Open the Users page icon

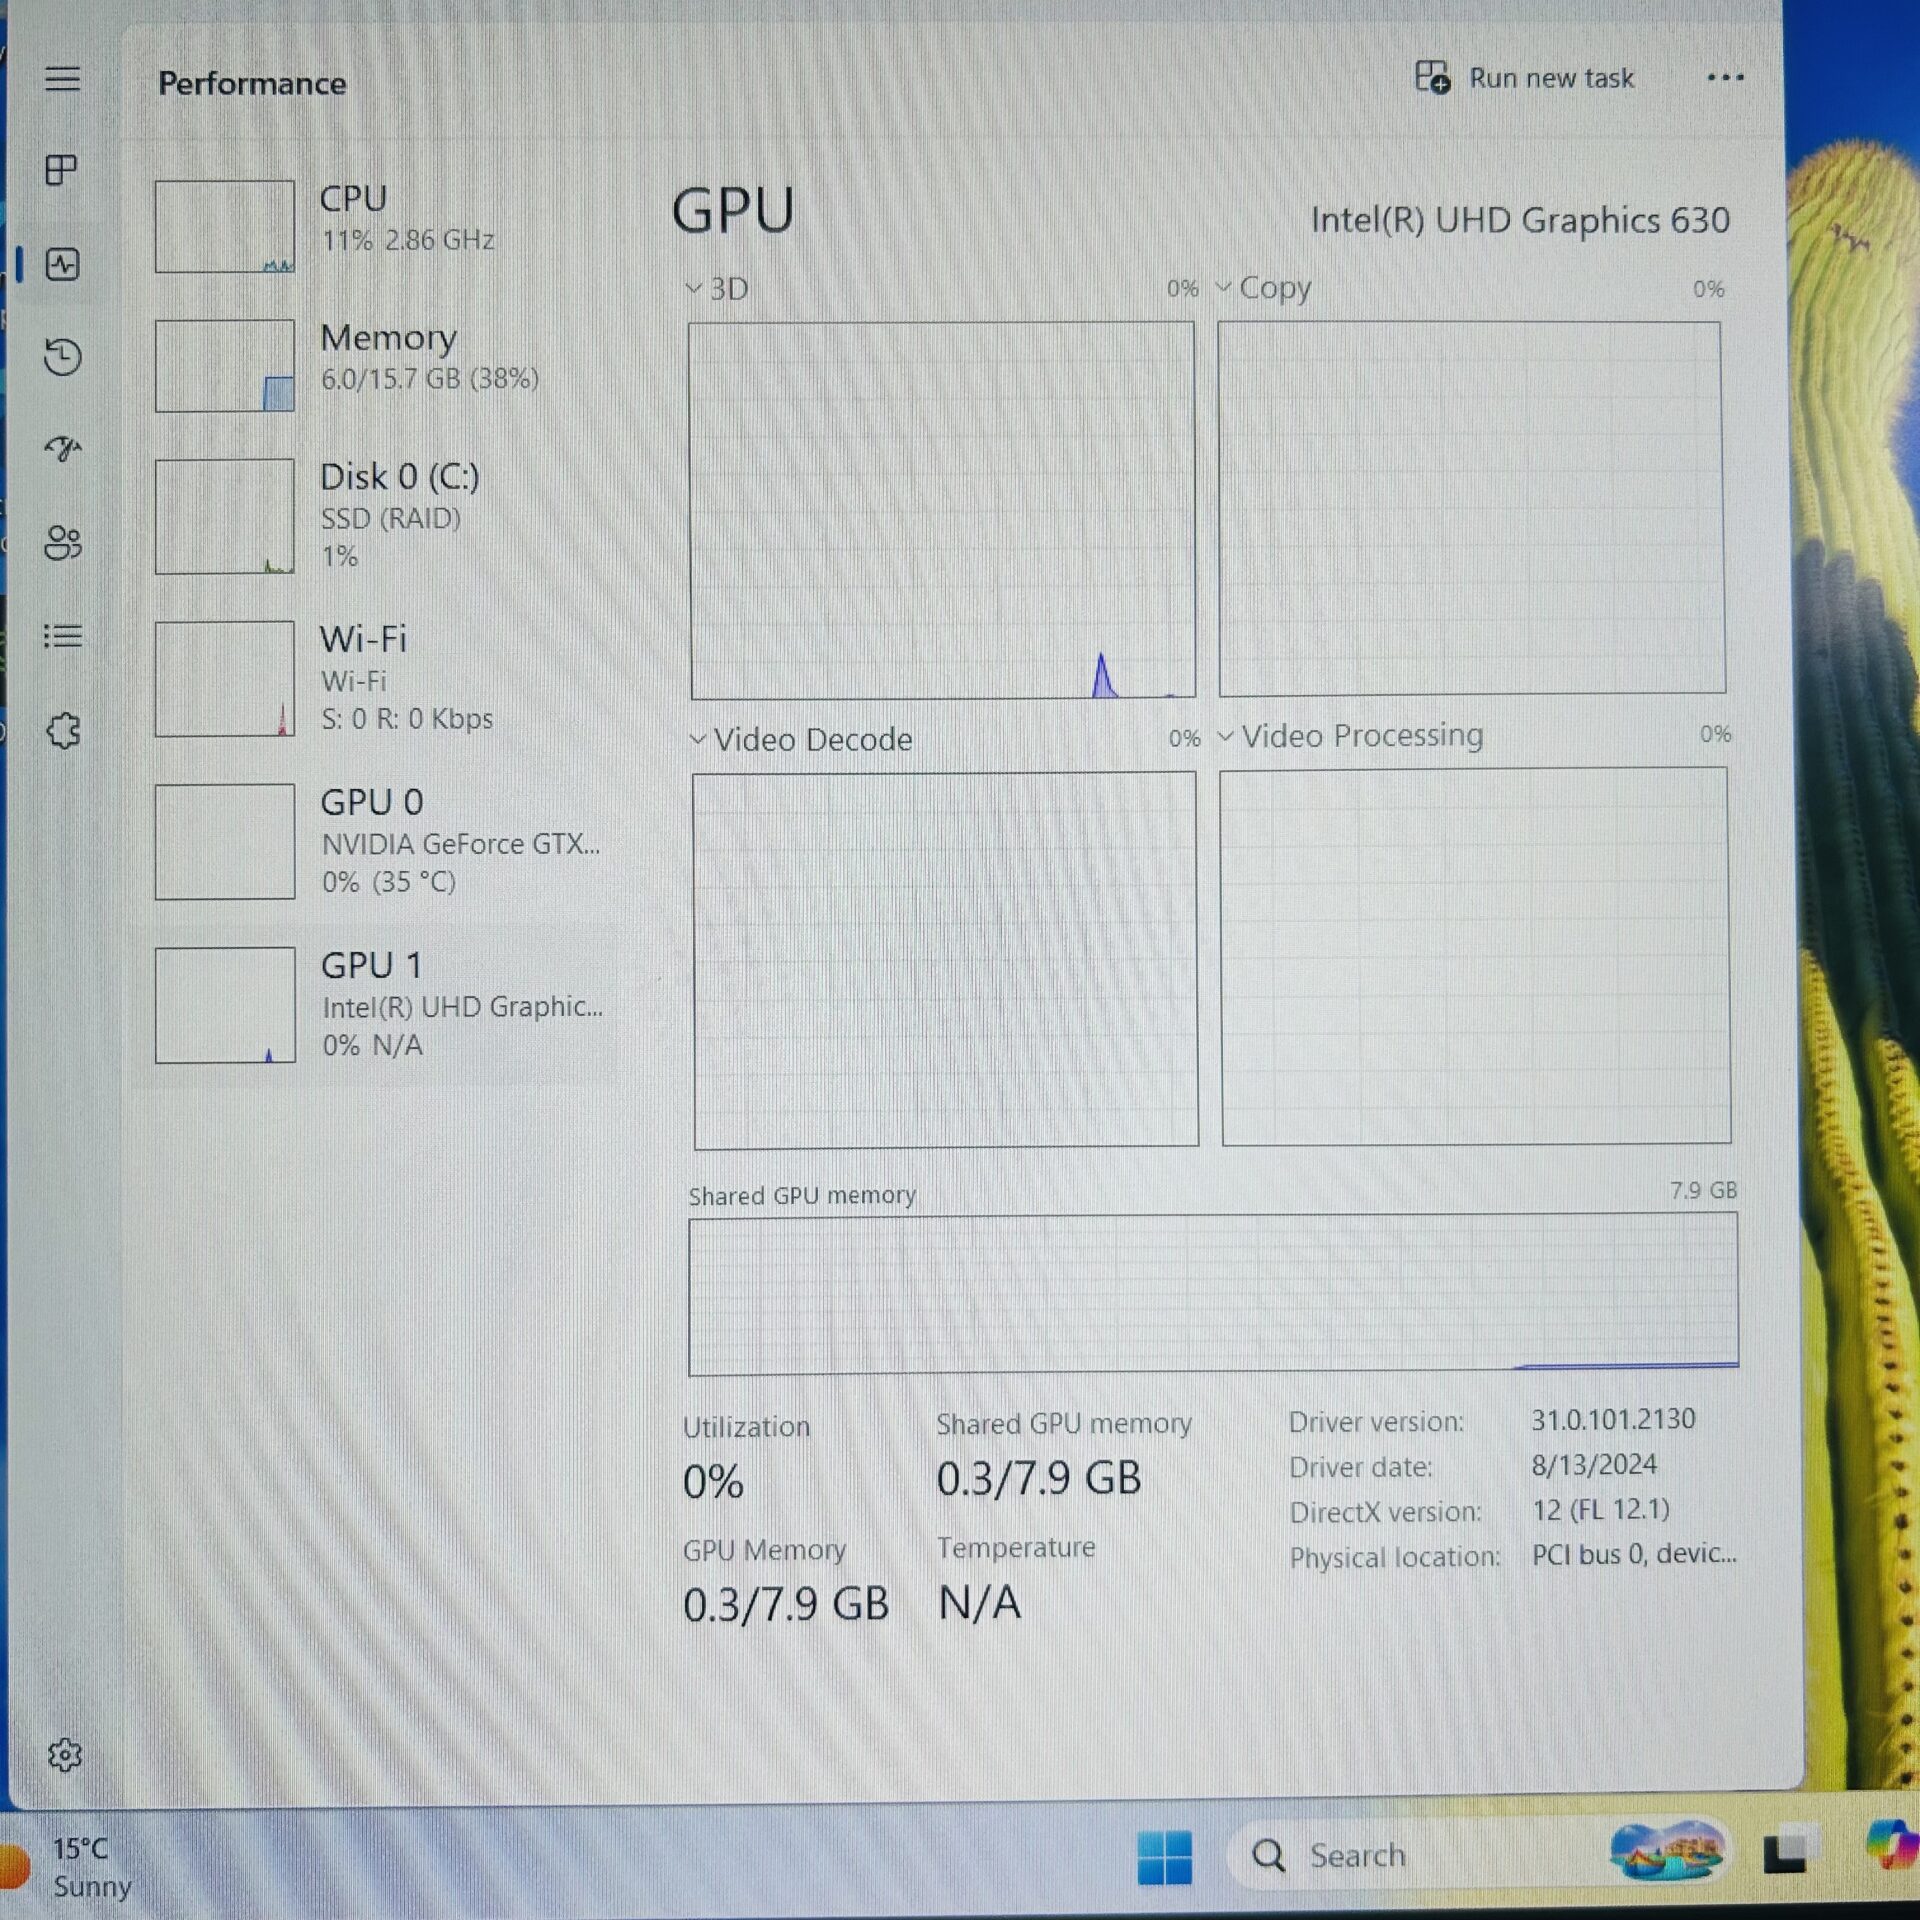point(62,543)
